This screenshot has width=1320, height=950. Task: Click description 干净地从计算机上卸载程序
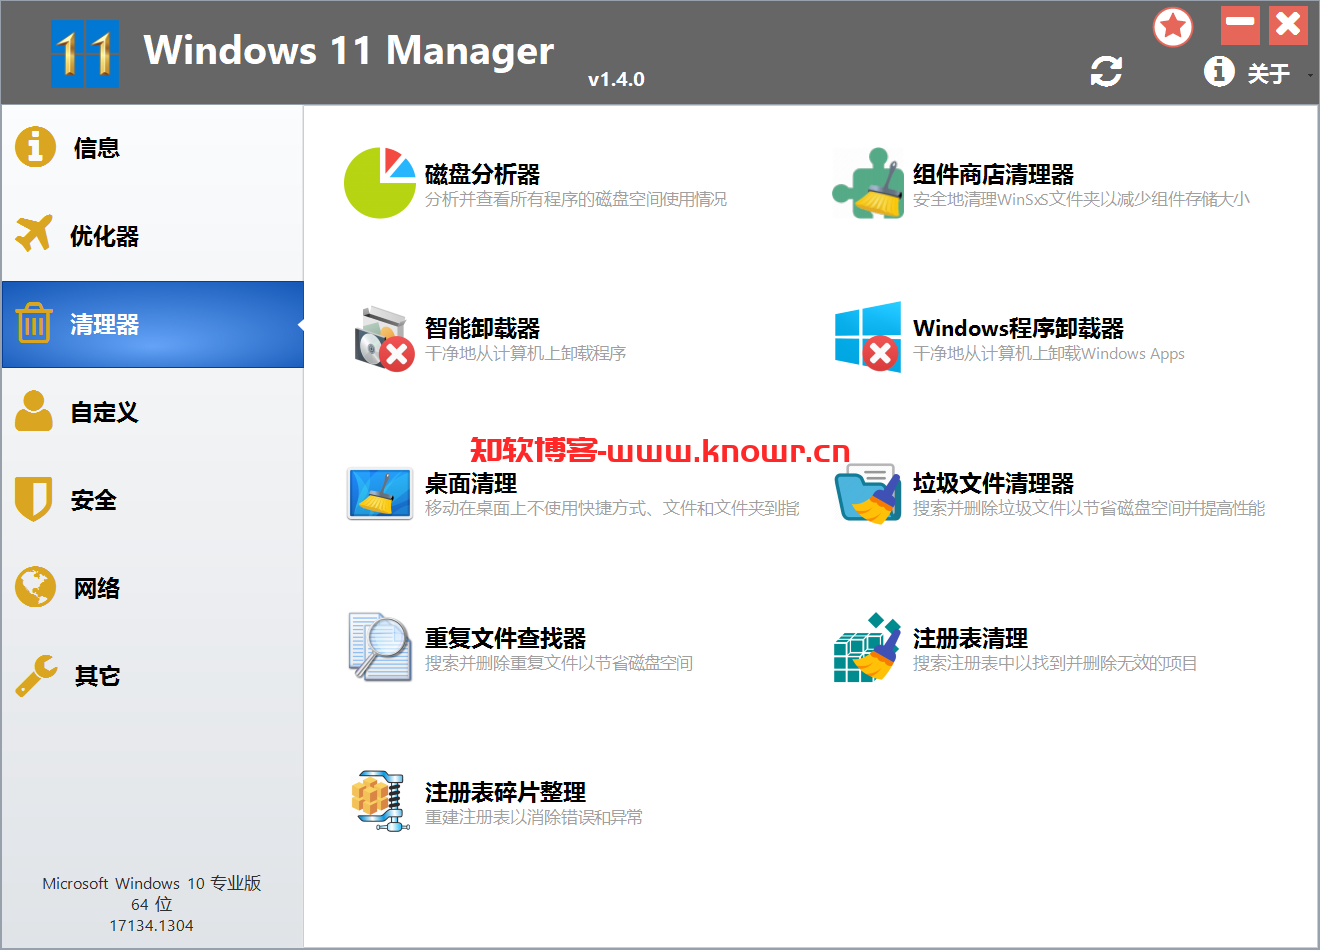[x=525, y=353]
